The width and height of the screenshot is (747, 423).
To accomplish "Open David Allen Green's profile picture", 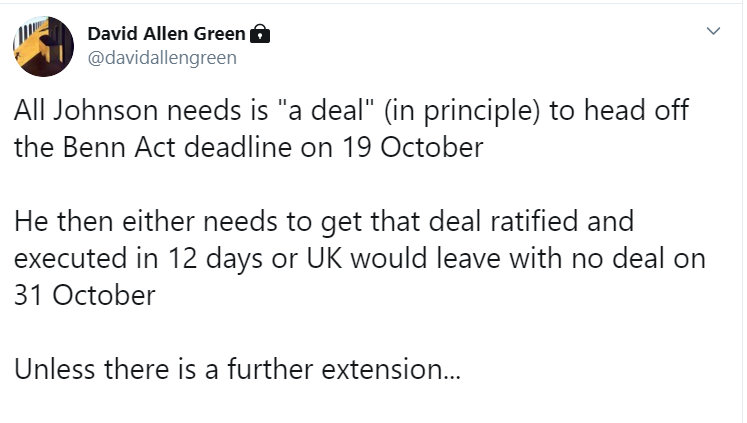I will pos(43,46).
